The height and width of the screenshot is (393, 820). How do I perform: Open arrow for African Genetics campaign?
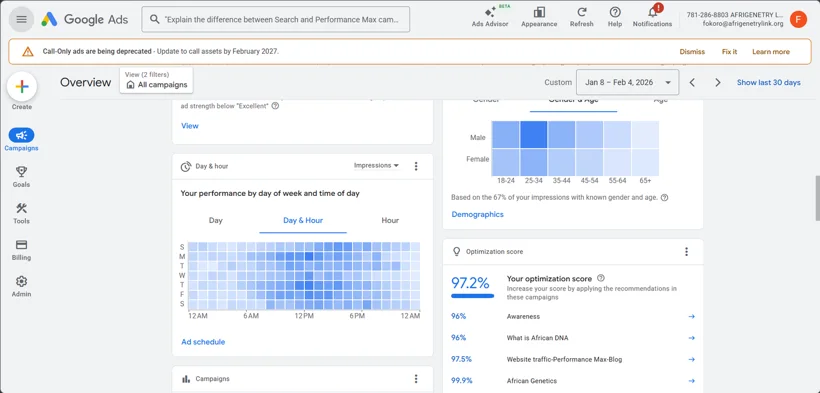coord(691,381)
